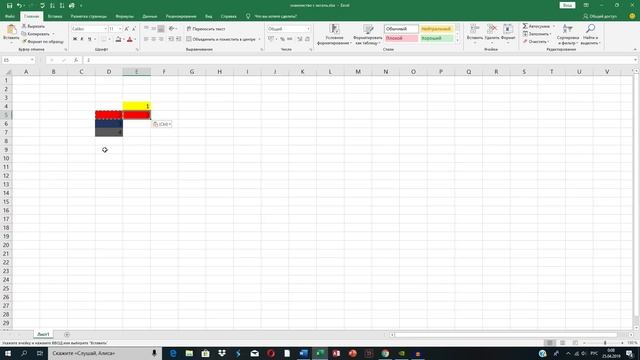Screen dimensions: 640x360
Task: Toggle italic formatting
Action: (x=82, y=39)
